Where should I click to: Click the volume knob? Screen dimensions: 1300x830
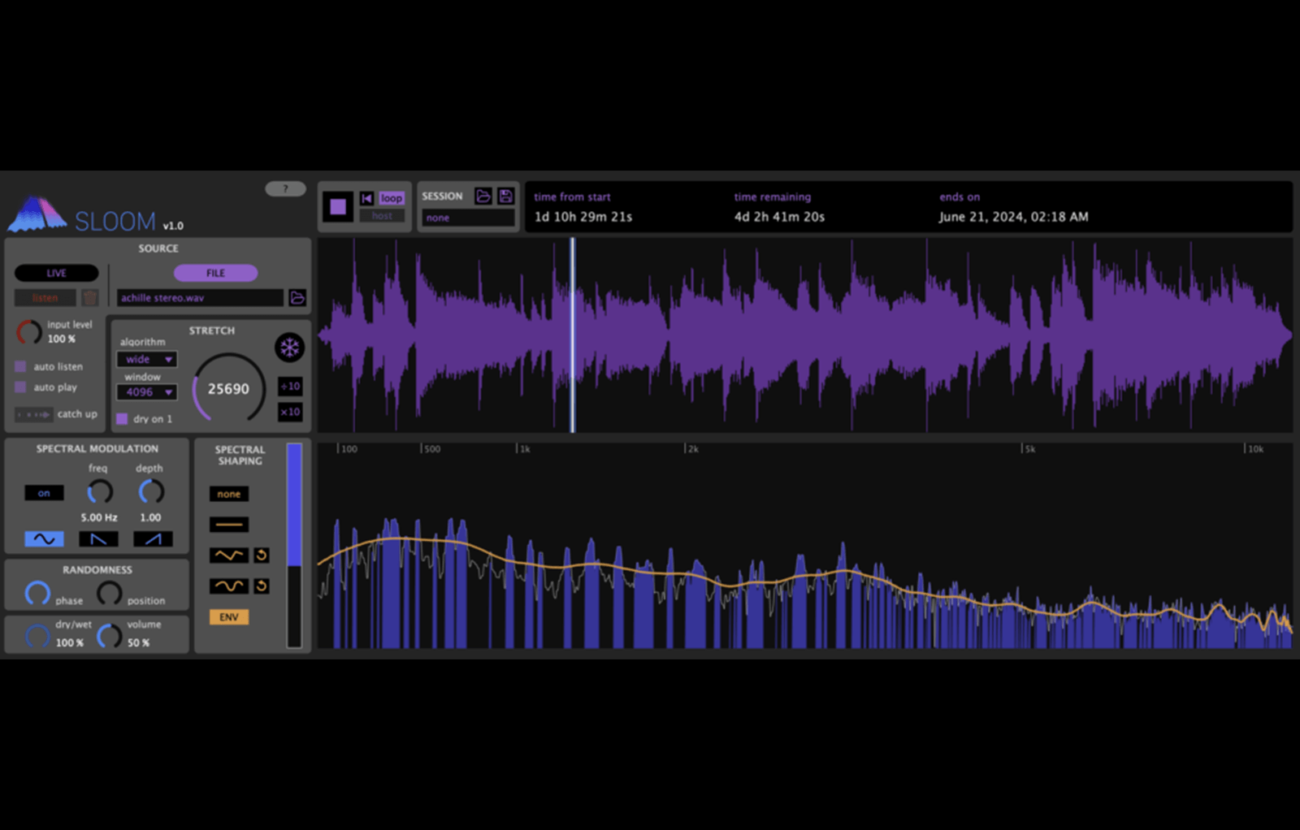[x=109, y=636]
